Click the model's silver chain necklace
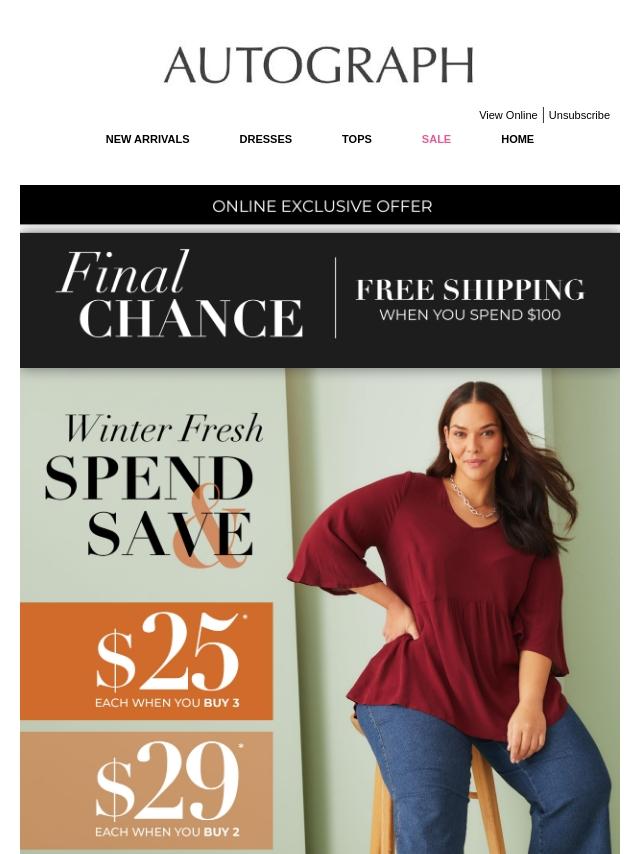640x854 pixels. (472, 498)
